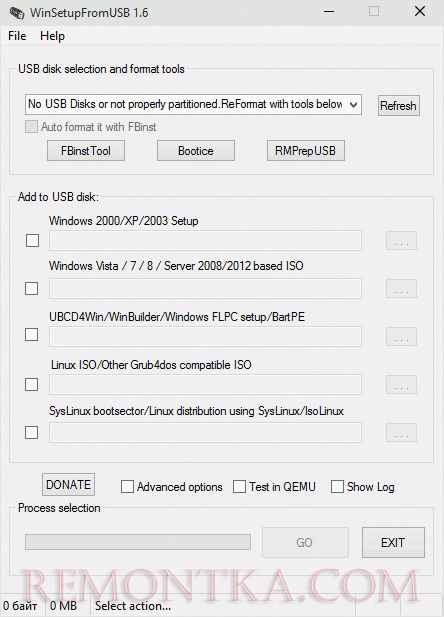Enable Windows 2000/XP/2003 Setup checkbox
The image size is (444, 617).
coord(32,240)
